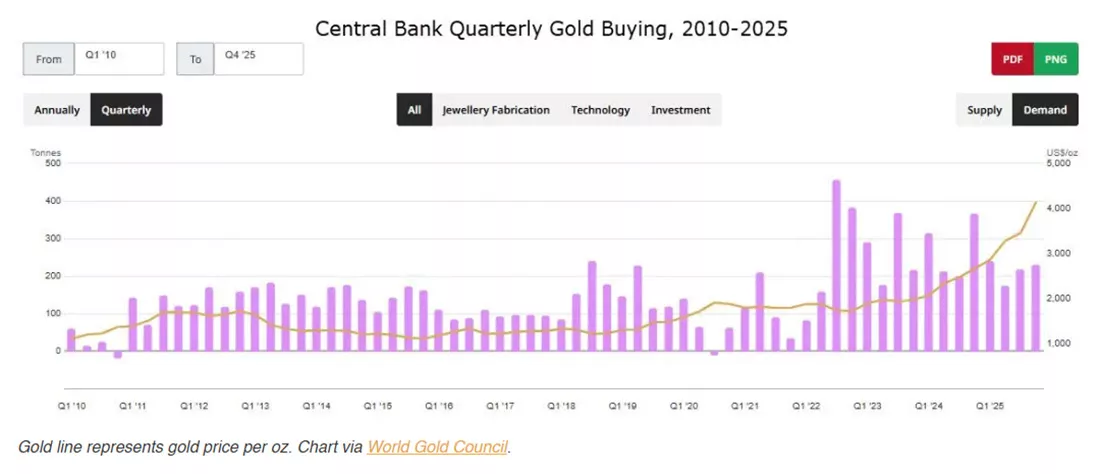Open the Technology tab

tap(601, 110)
